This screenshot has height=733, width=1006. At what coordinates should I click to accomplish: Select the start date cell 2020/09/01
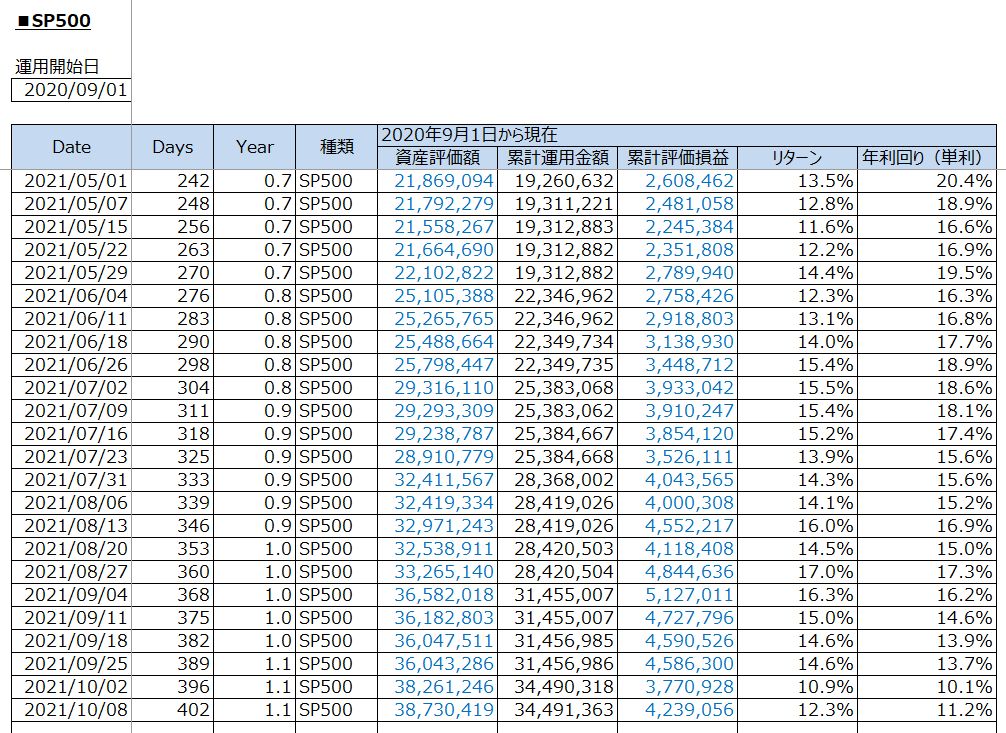(x=70, y=90)
